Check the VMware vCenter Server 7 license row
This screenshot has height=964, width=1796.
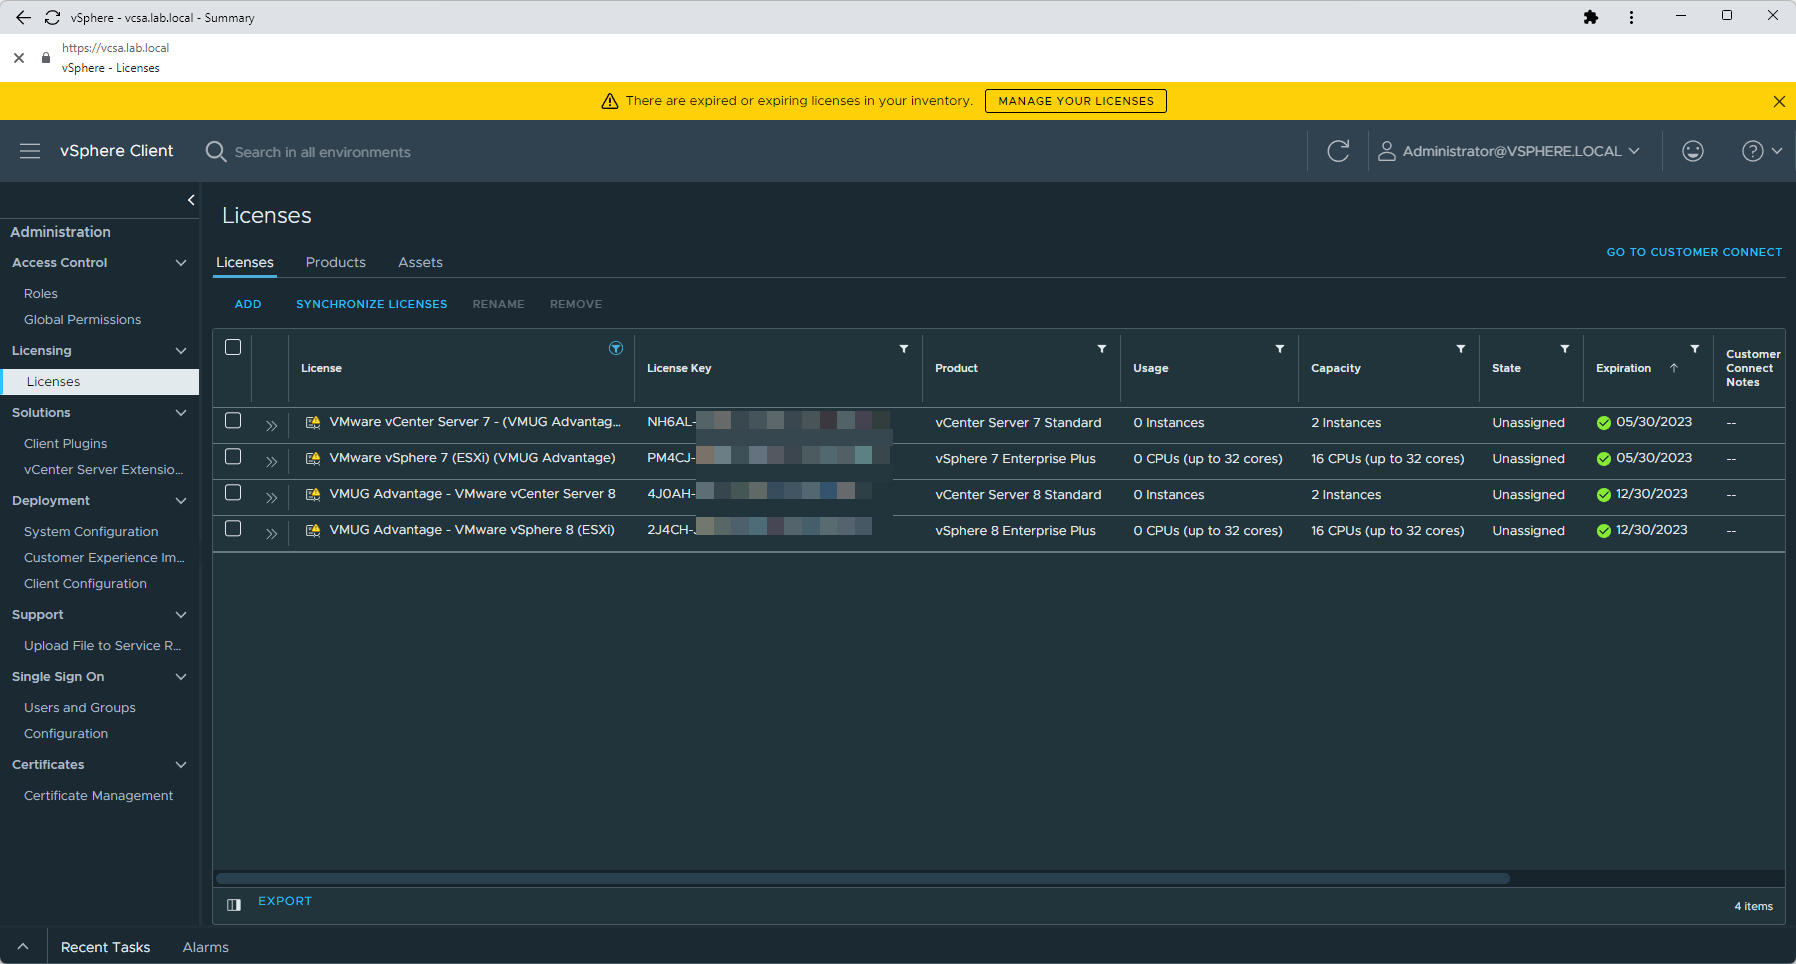233,421
